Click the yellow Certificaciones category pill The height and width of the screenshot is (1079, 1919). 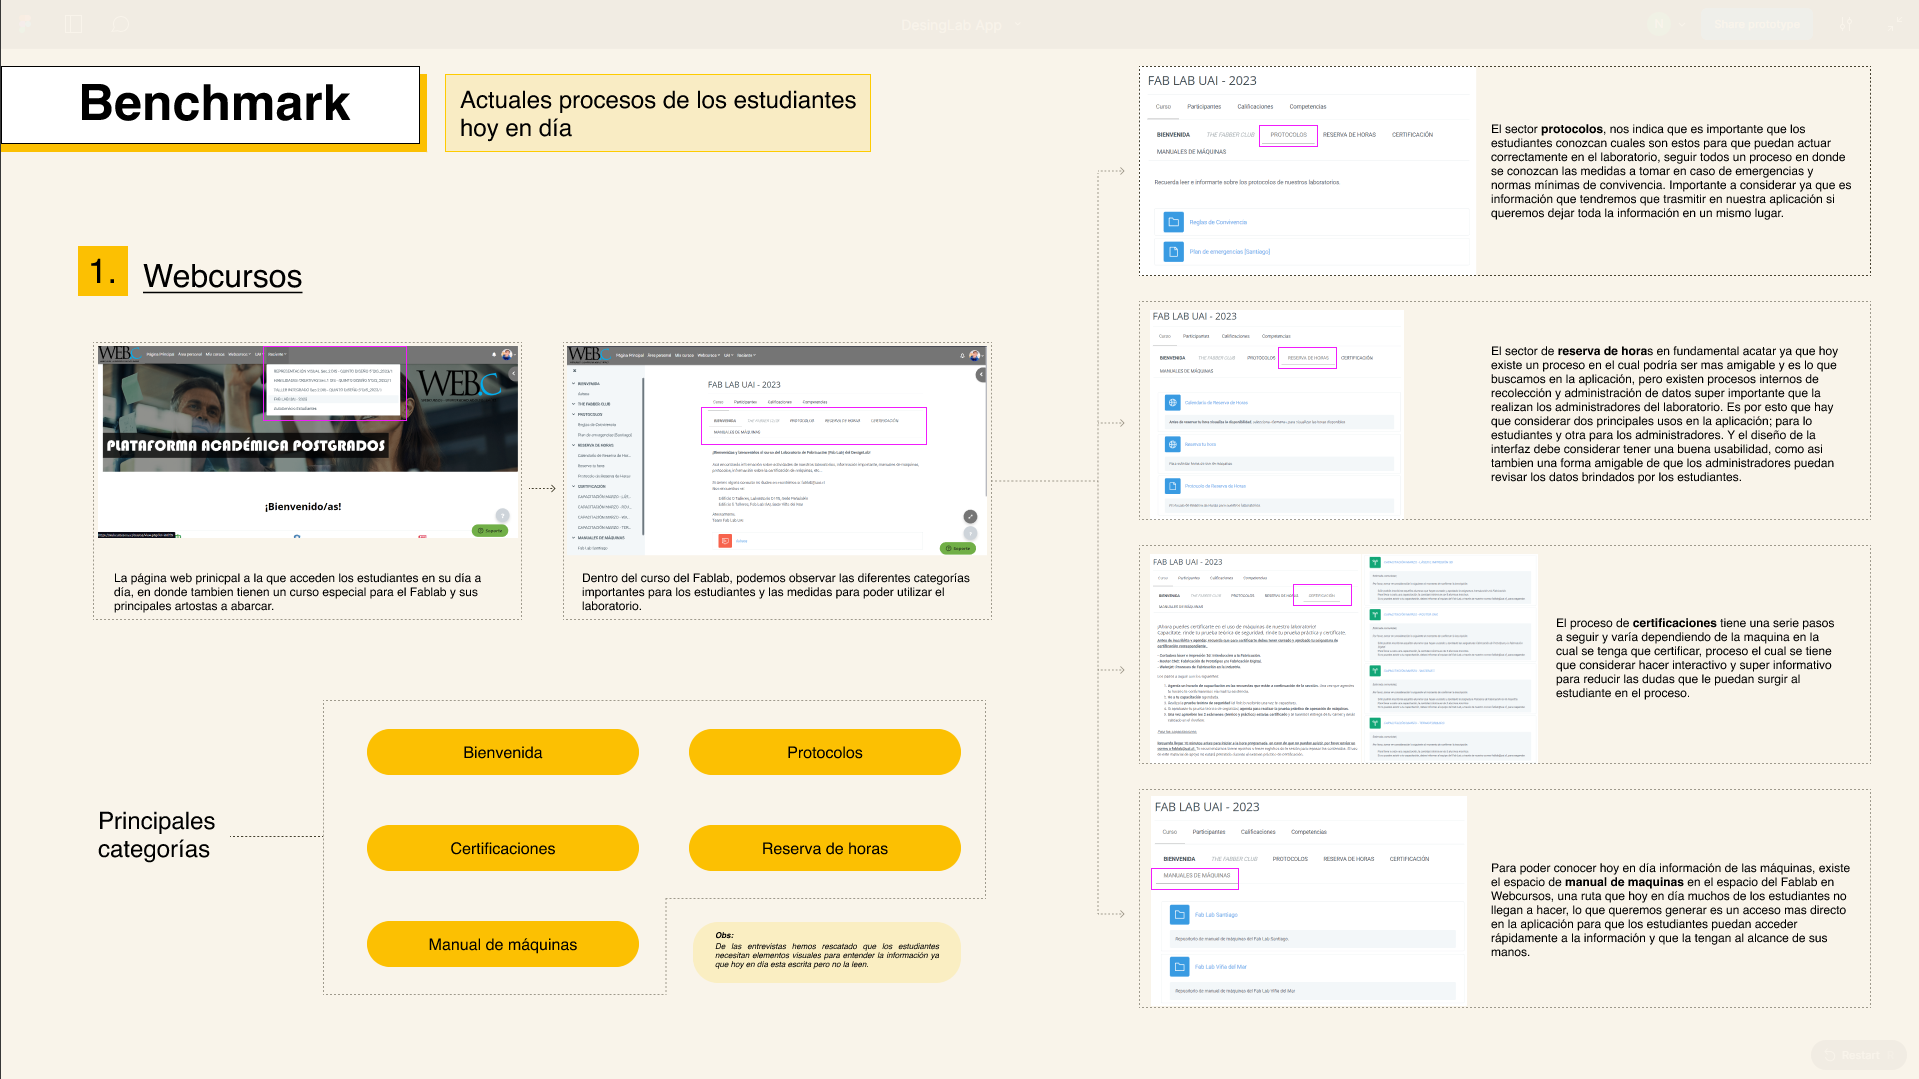pyautogui.click(x=502, y=848)
